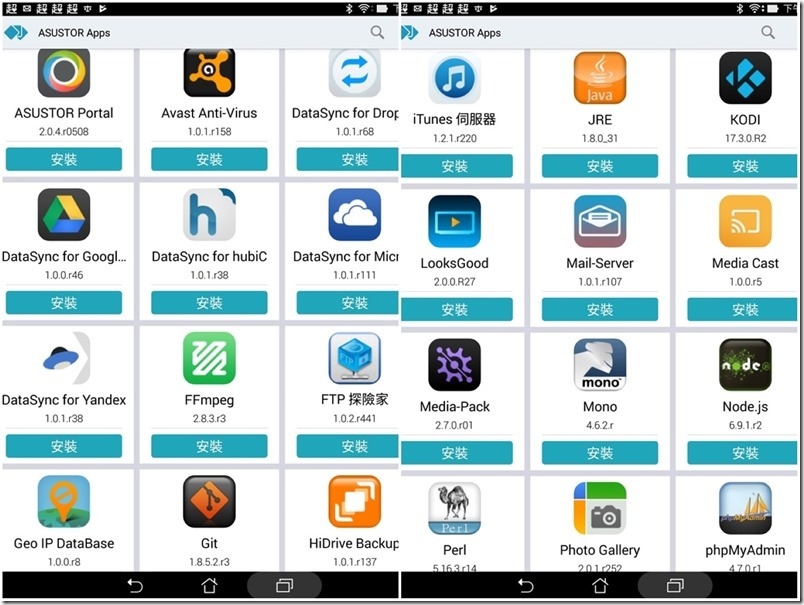Viewport: 804px width, 605px height.
Task: Tap the Mail-Server envelope icon
Action: tap(600, 221)
